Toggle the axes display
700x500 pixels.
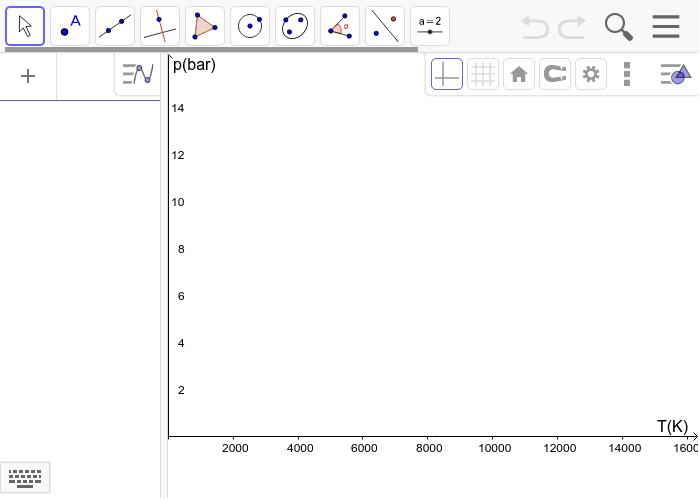(447, 74)
